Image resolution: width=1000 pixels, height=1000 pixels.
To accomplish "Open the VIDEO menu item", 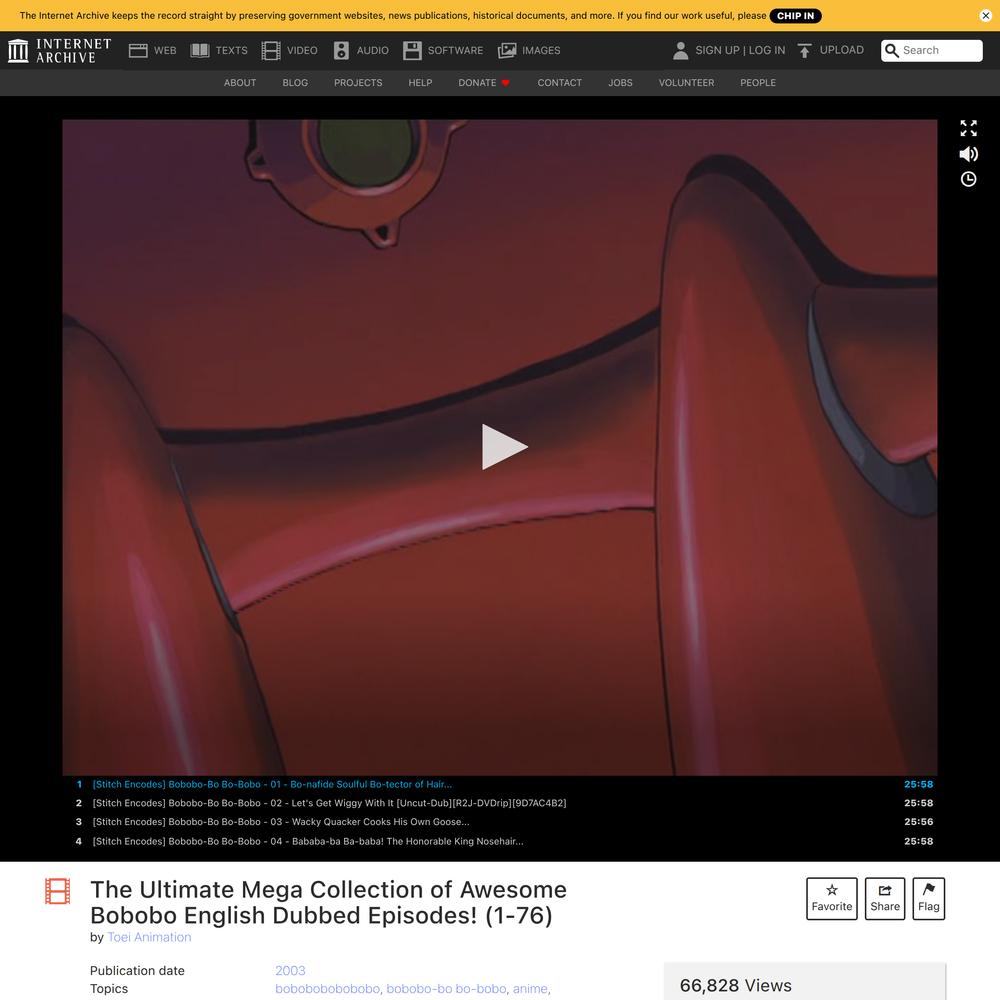I will [302, 50].
